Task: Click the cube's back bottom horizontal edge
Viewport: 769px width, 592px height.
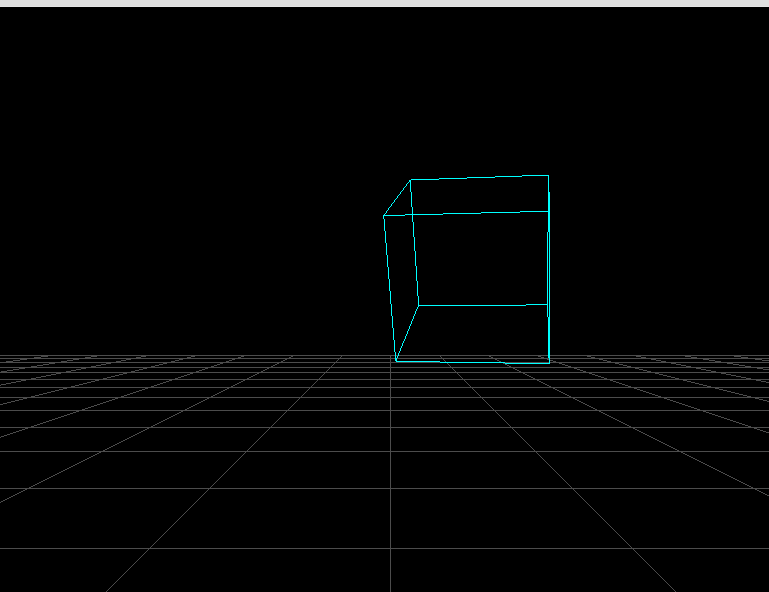Action: pos(483,304)
